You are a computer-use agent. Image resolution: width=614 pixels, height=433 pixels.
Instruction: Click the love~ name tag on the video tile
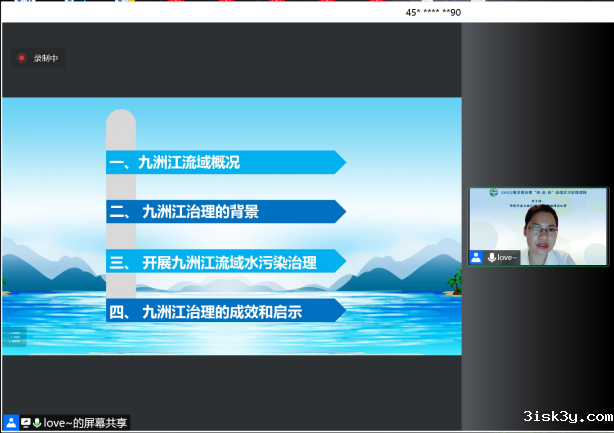pos(508,257)
